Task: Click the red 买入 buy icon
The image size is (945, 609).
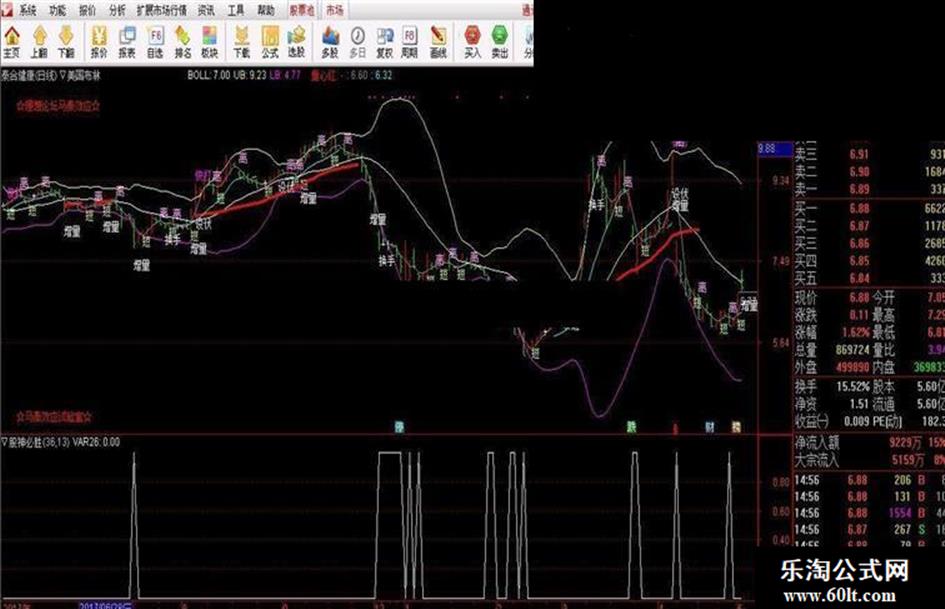Action: [472, 42]
